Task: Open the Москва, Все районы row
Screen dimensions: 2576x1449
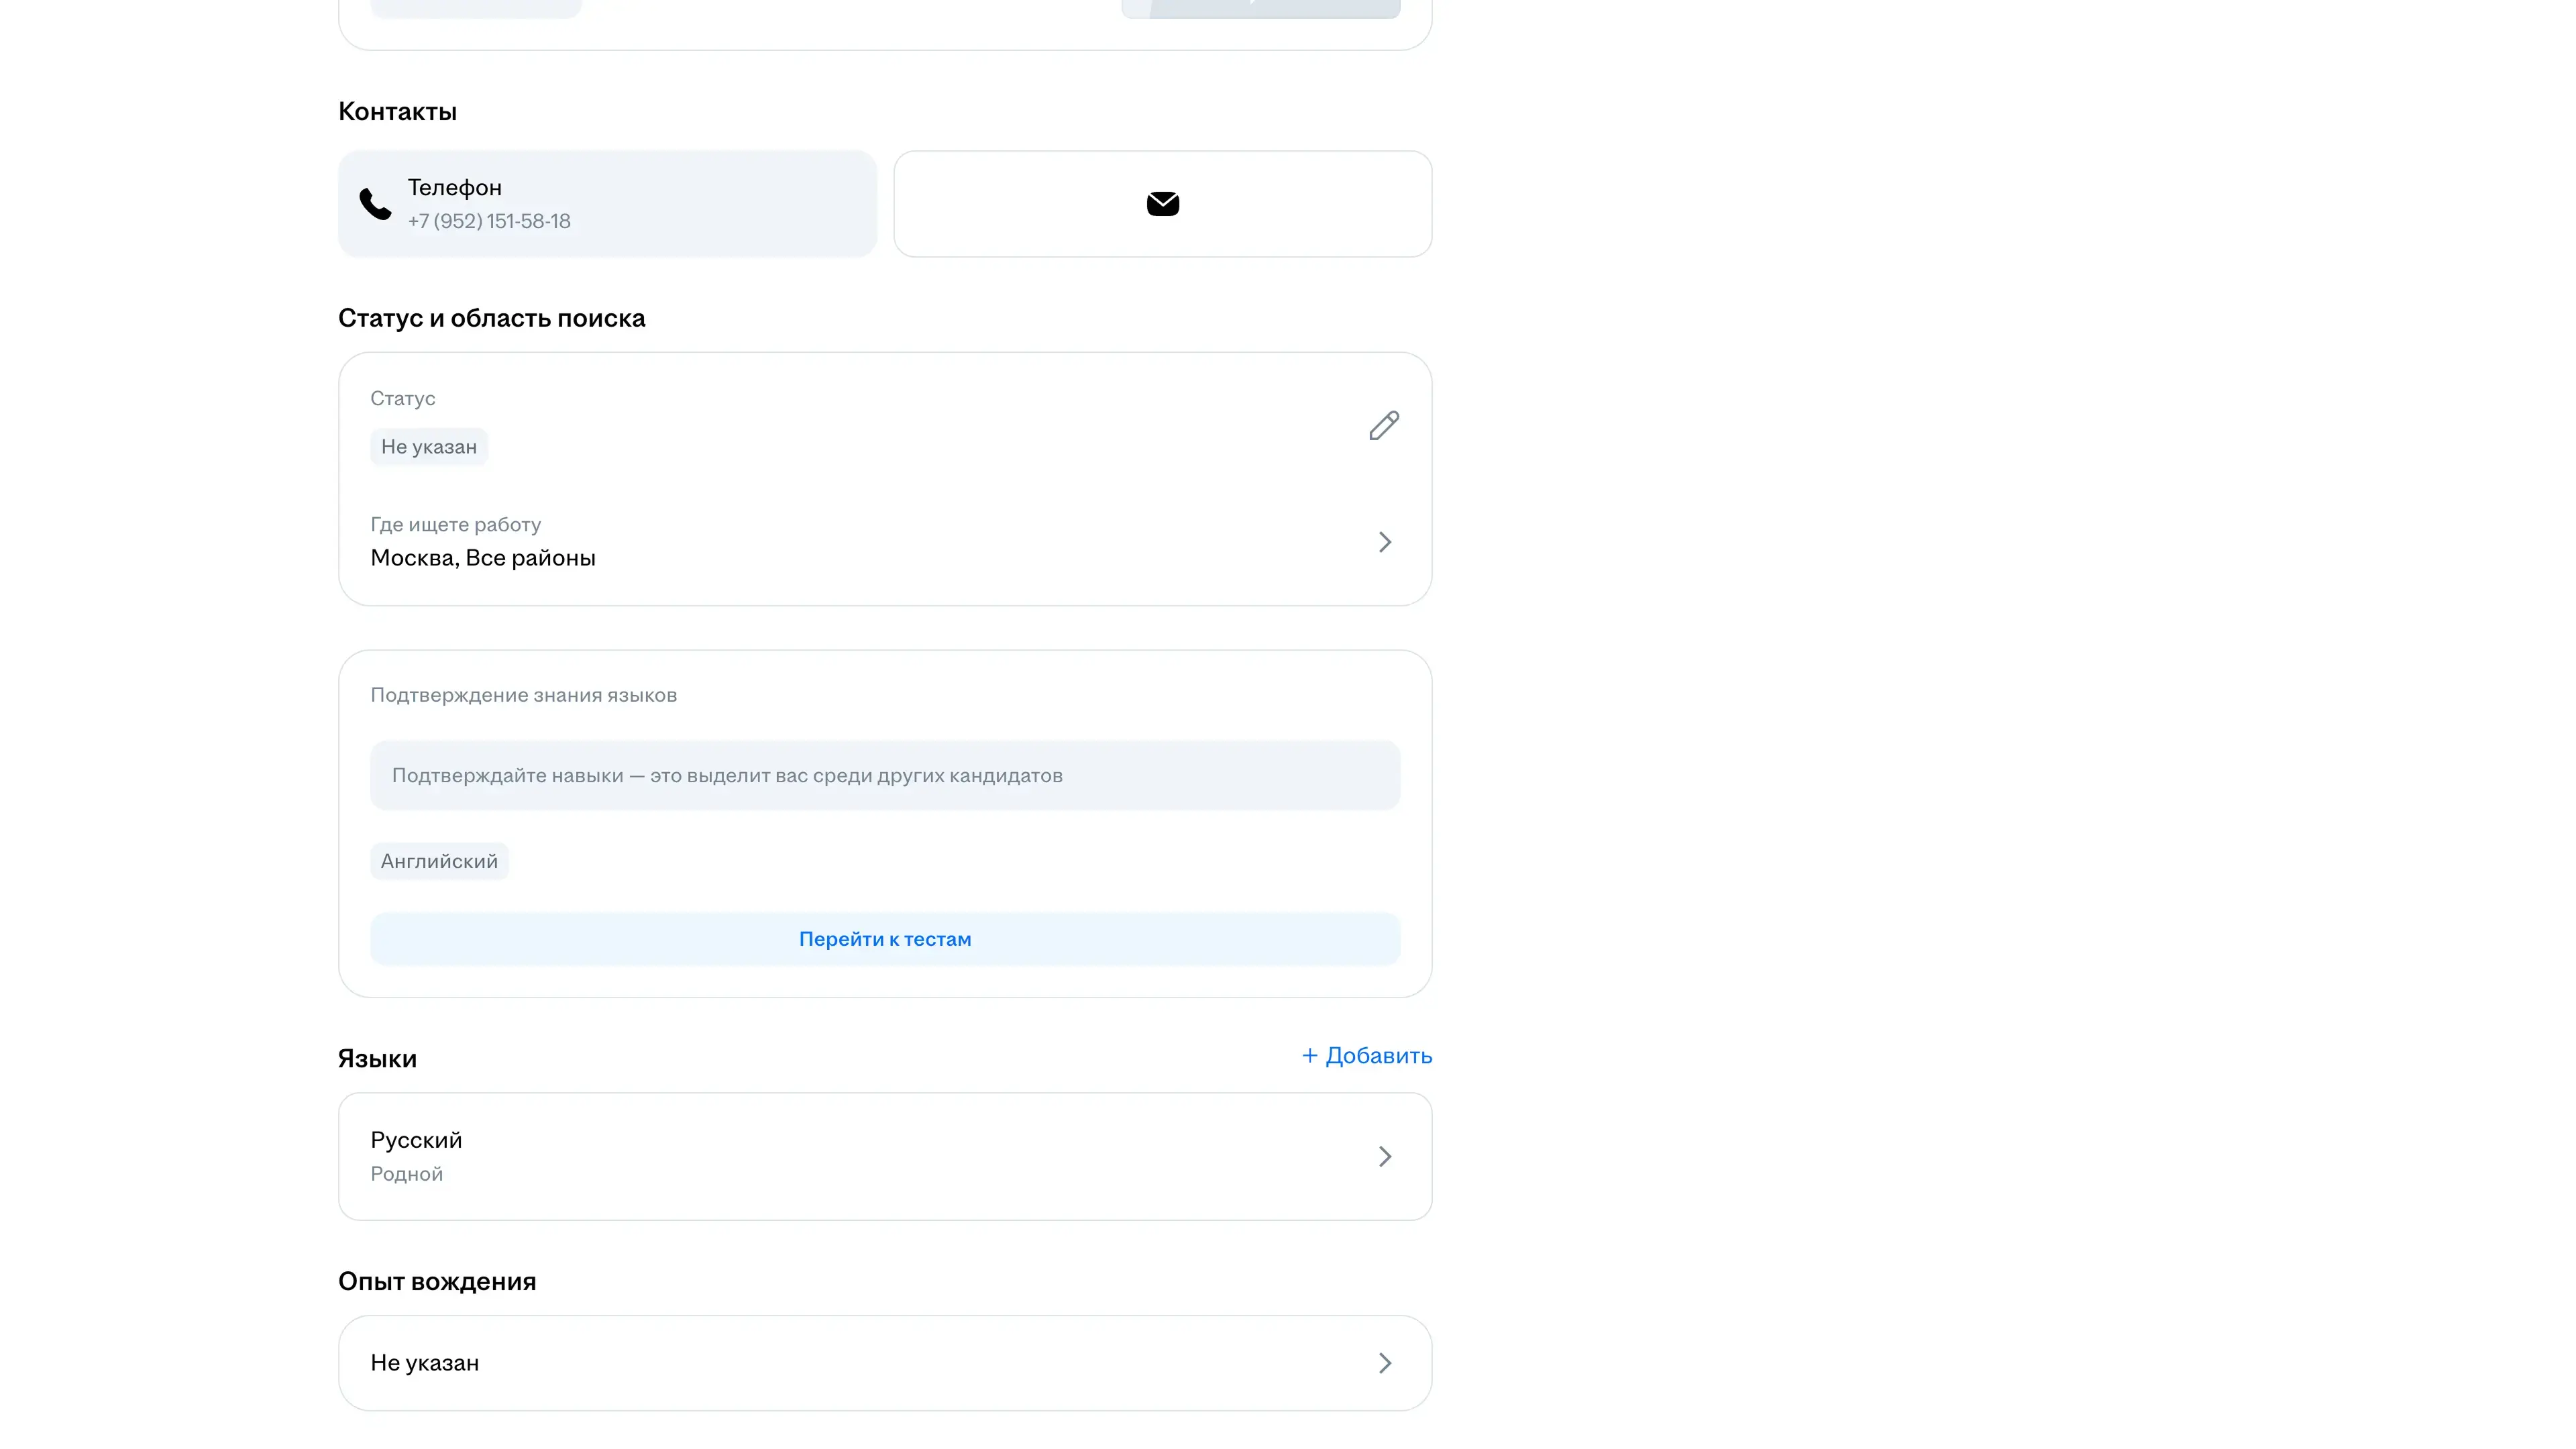Action: (483, 558)
